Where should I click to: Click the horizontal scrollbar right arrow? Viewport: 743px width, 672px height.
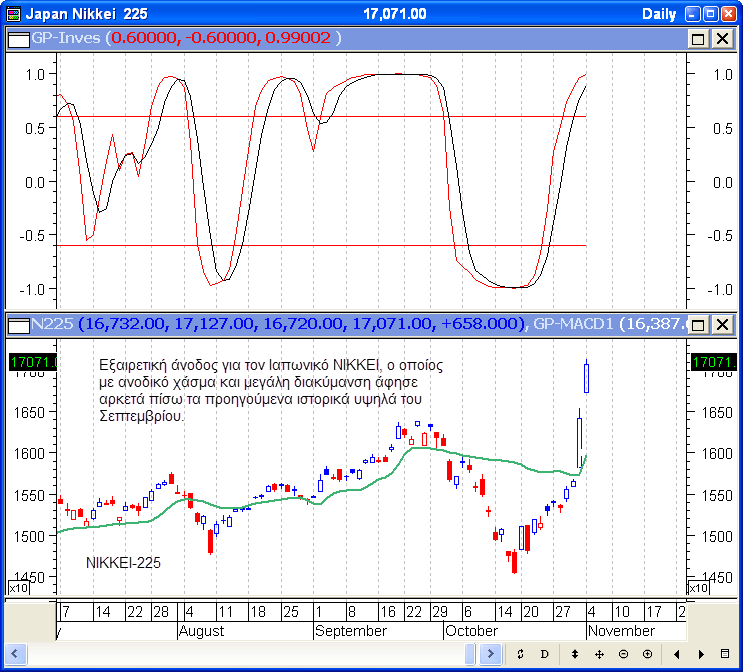(x=491, y=654)
